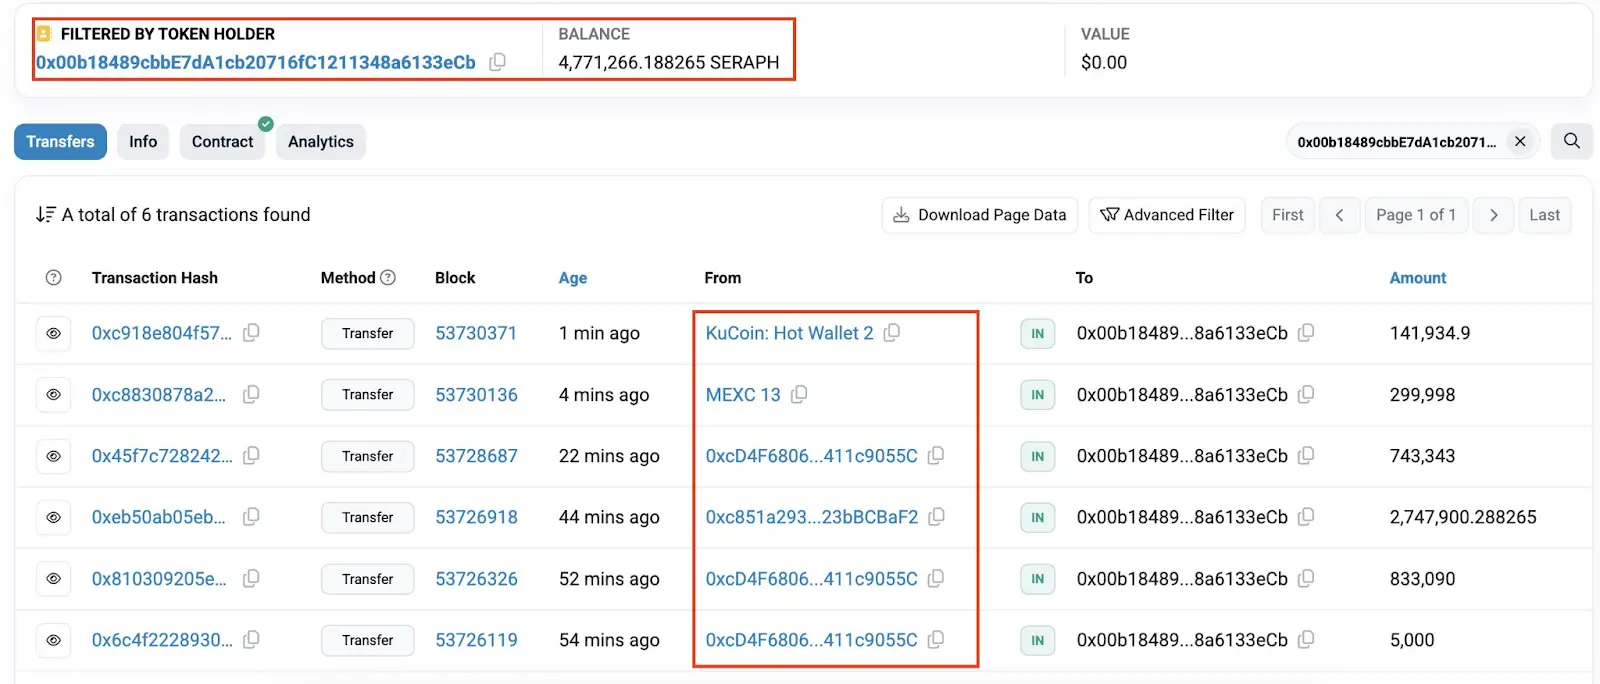Sort by the Amount column header
The width and height of the screenshot is (1600, 684).
pyautogui.click(x=1418, y=278)
